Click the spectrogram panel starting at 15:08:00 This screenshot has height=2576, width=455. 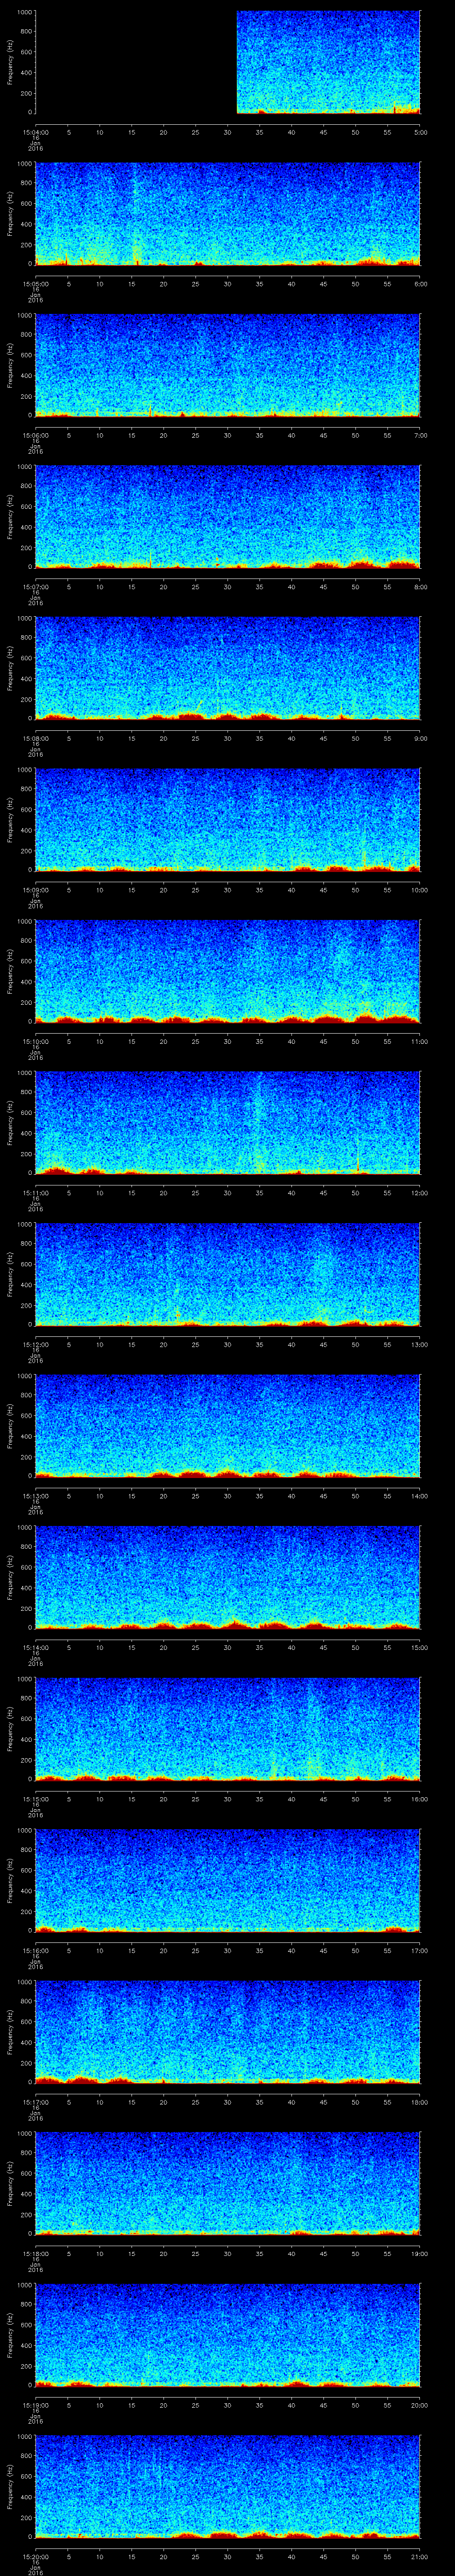click(x=228, y=668)
